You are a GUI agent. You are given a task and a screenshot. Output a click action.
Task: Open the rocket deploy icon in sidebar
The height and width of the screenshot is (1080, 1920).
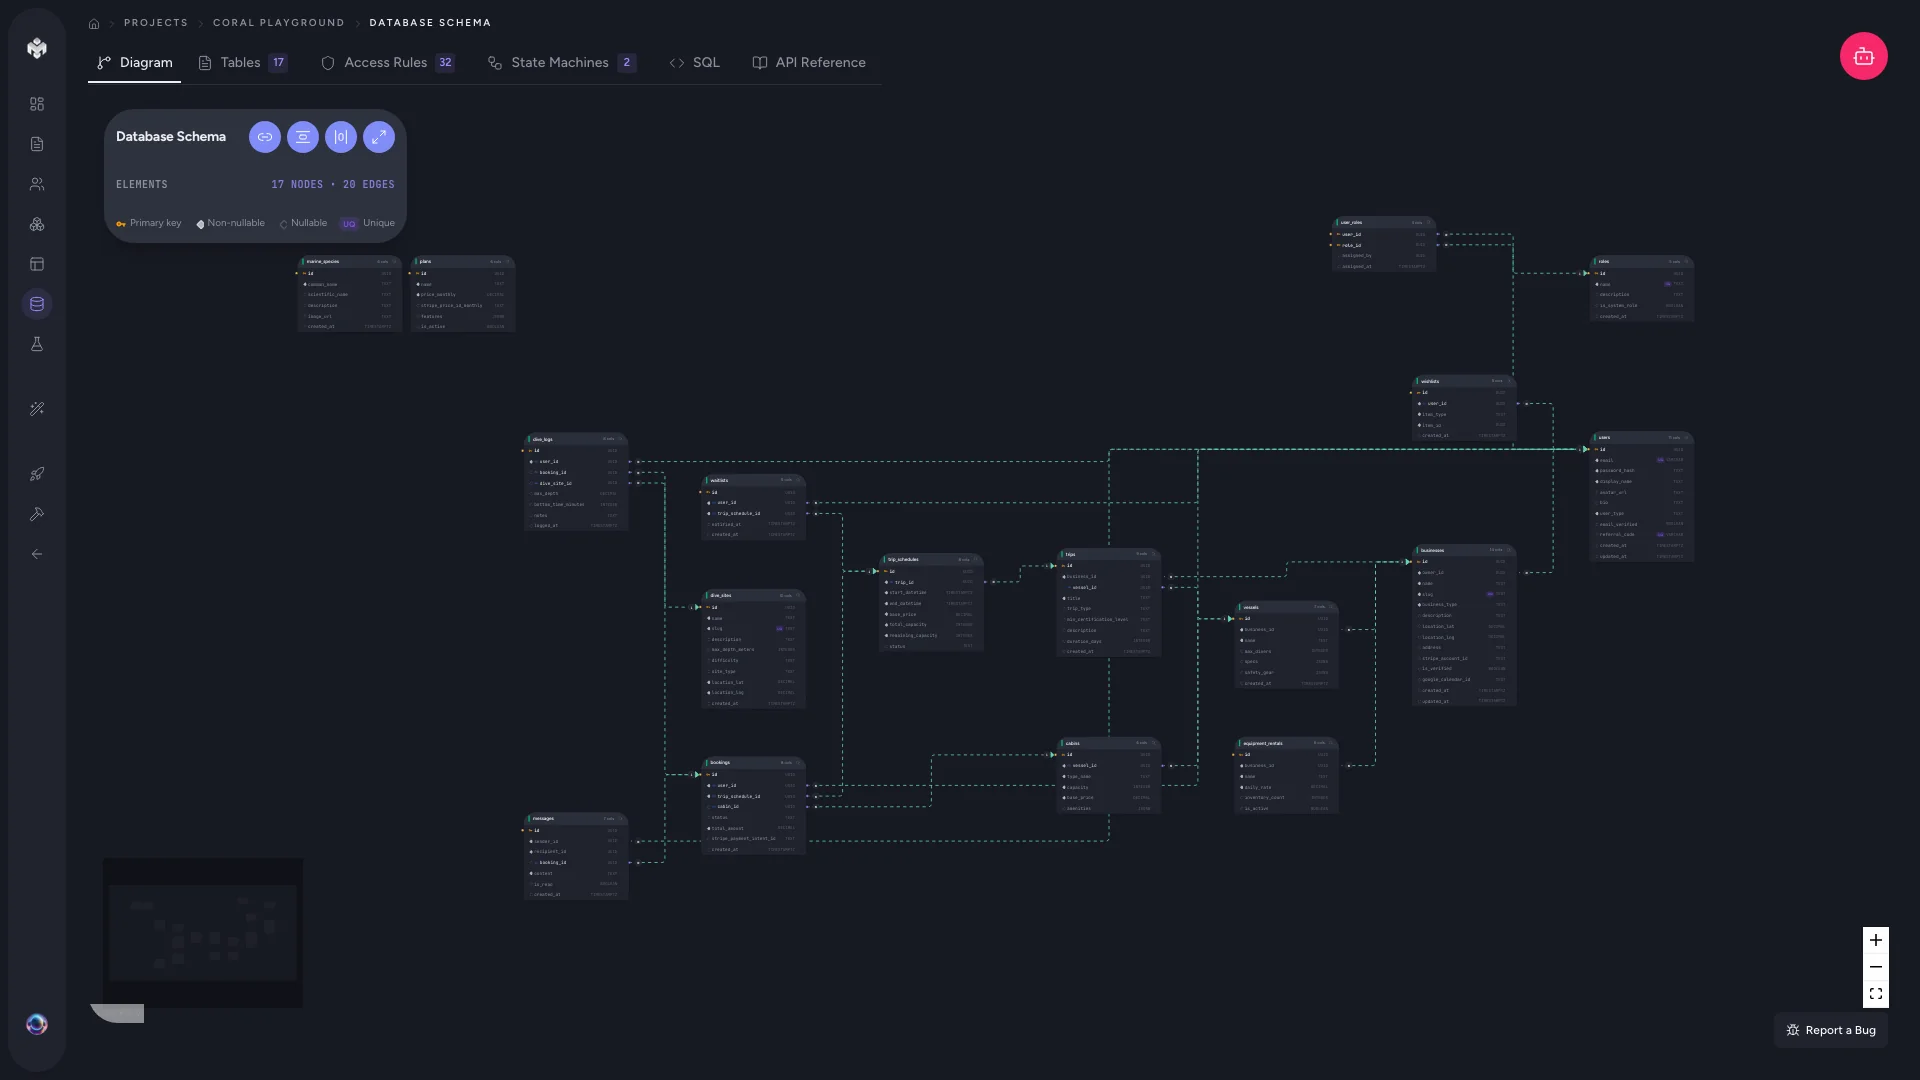click(x=37, y=474)
